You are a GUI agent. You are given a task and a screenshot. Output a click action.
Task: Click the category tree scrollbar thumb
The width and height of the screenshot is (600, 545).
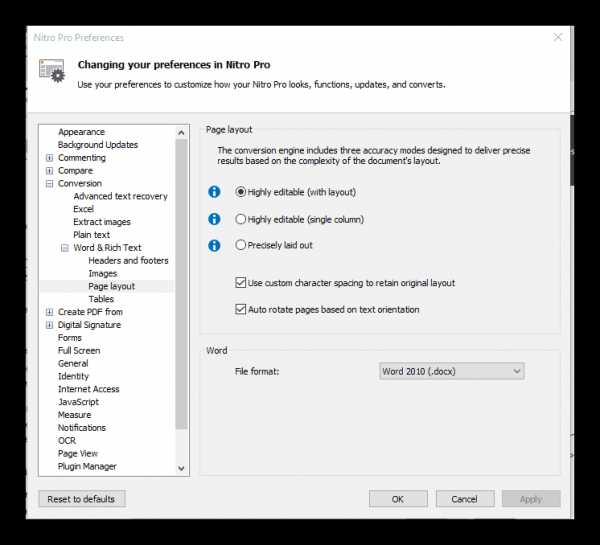click(181, 284)
